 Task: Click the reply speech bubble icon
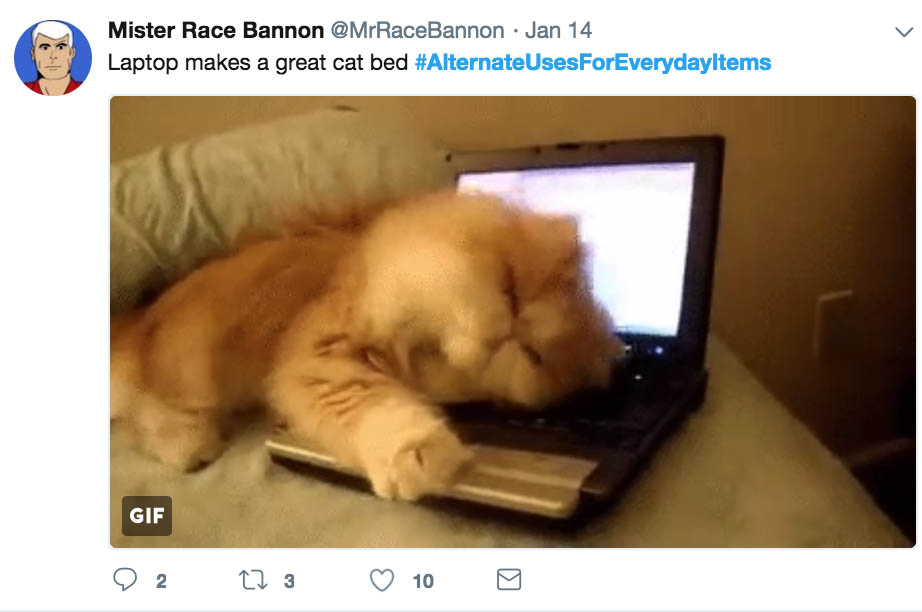coord(125,580)
